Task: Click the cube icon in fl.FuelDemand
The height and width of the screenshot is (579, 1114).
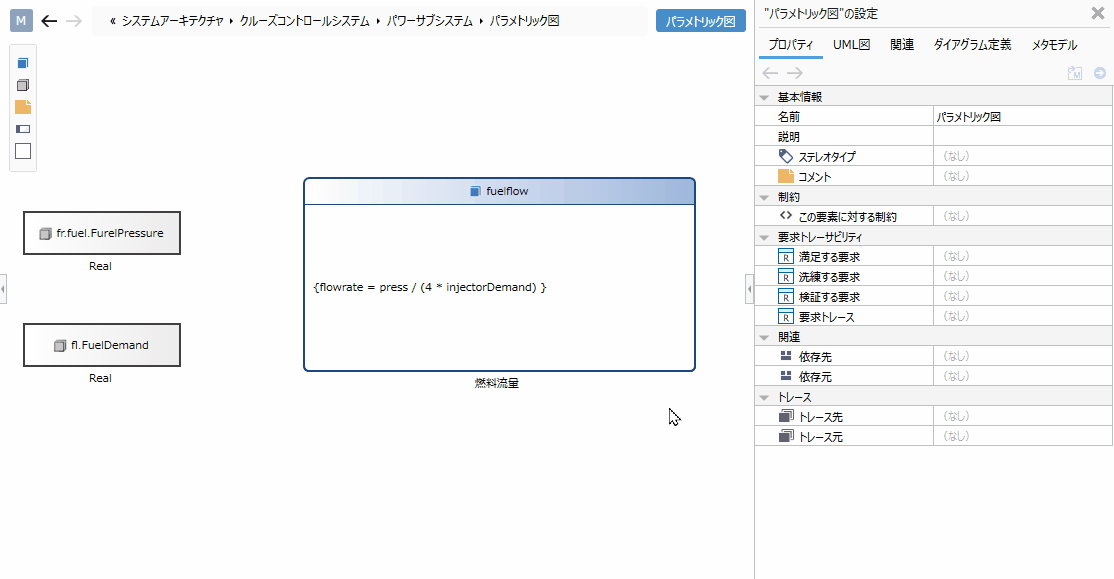Action: 60,346
